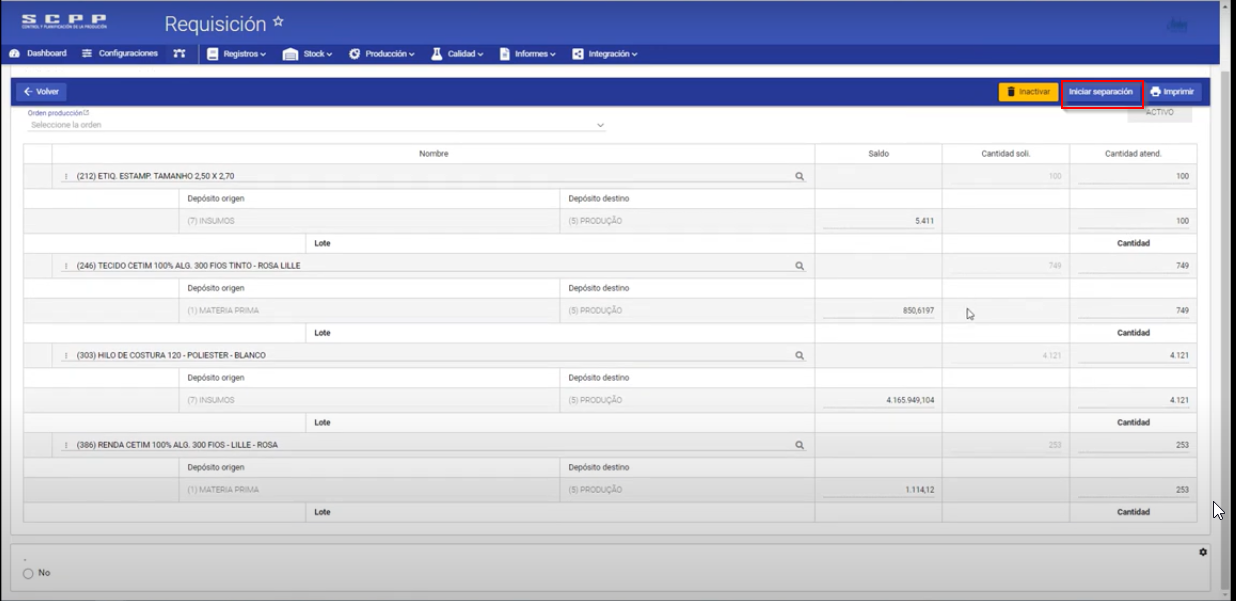This screenshot has height=601, width=1236.
Task: Click drag handle of HILO DE COSTURA row
Action: pyautogui.click(x=66, y=355)
